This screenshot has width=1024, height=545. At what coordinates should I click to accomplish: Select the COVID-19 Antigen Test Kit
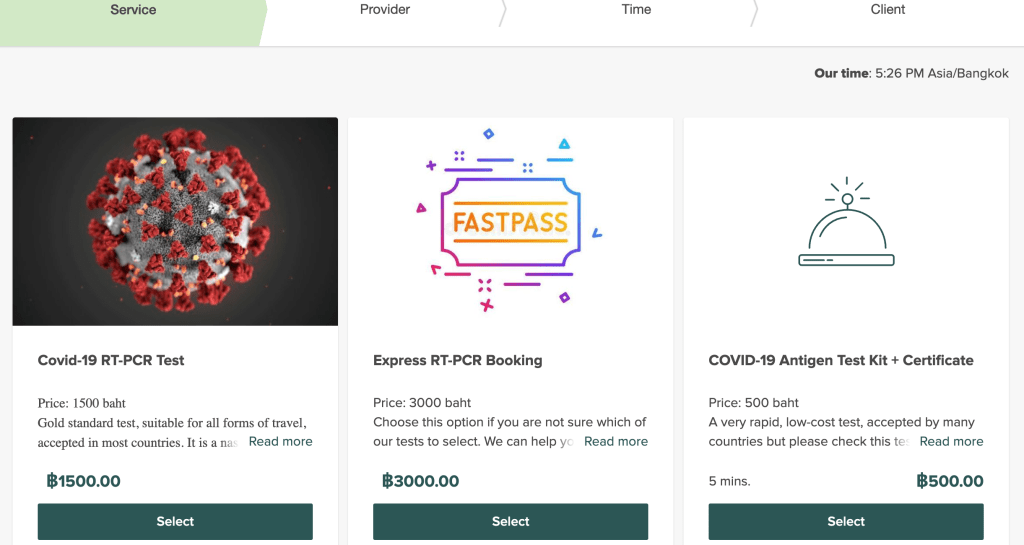846,521
